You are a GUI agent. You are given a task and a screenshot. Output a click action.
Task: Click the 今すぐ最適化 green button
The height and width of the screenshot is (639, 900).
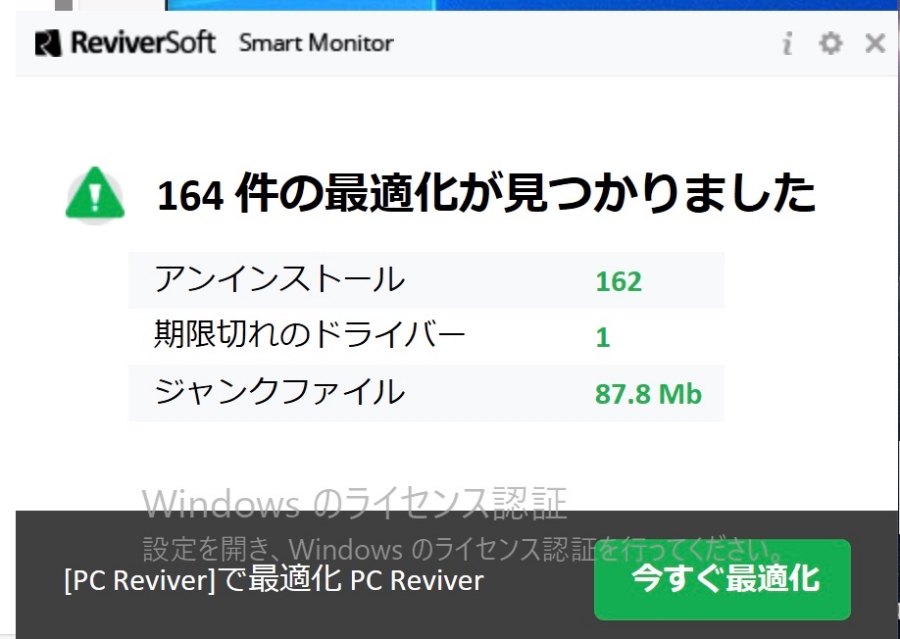coord(723,579)
